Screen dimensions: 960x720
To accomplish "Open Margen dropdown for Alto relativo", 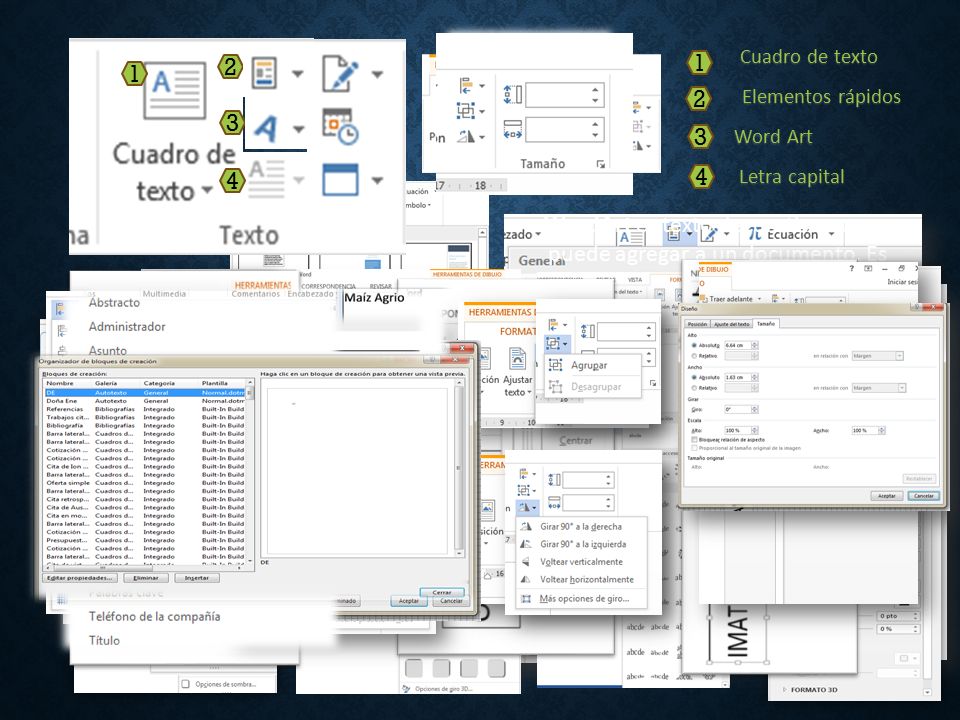I will tap(899, 356).
